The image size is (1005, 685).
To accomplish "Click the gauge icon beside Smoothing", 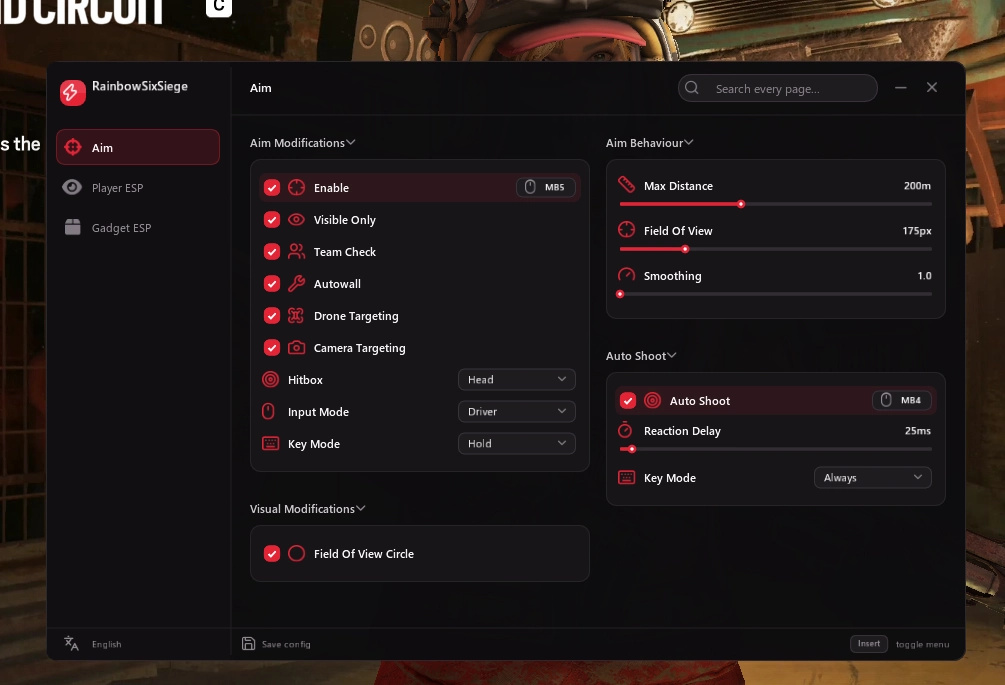I will click(626, 275).
